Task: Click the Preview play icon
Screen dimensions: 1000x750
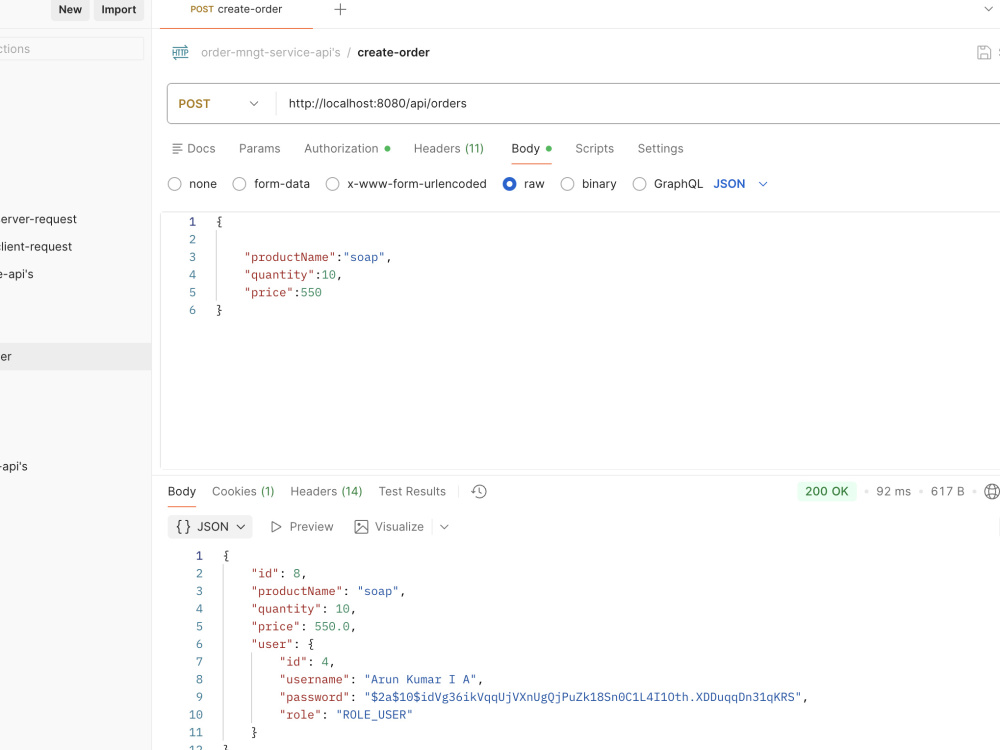Action: pyautogui.click(x=276, y=527)
